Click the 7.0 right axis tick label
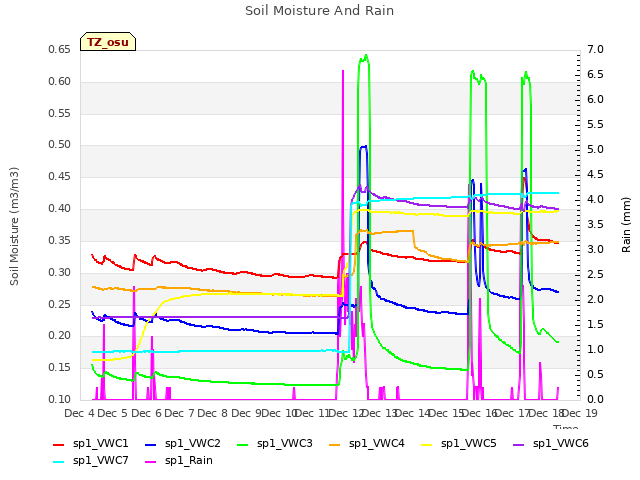The image size is (640, 480). pos(595,49)
